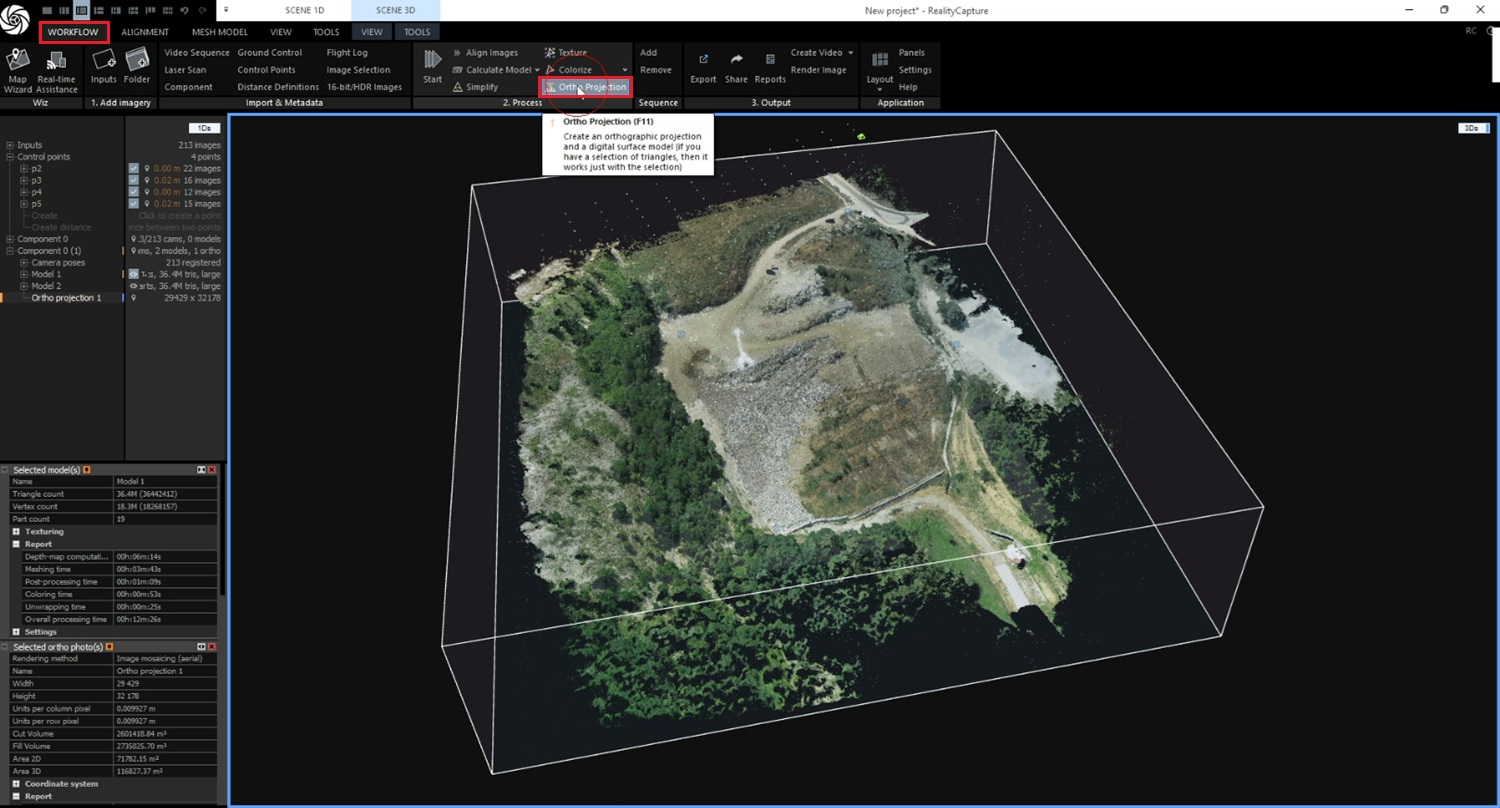Click the Inputs add imagery icon

pos(103,62)
